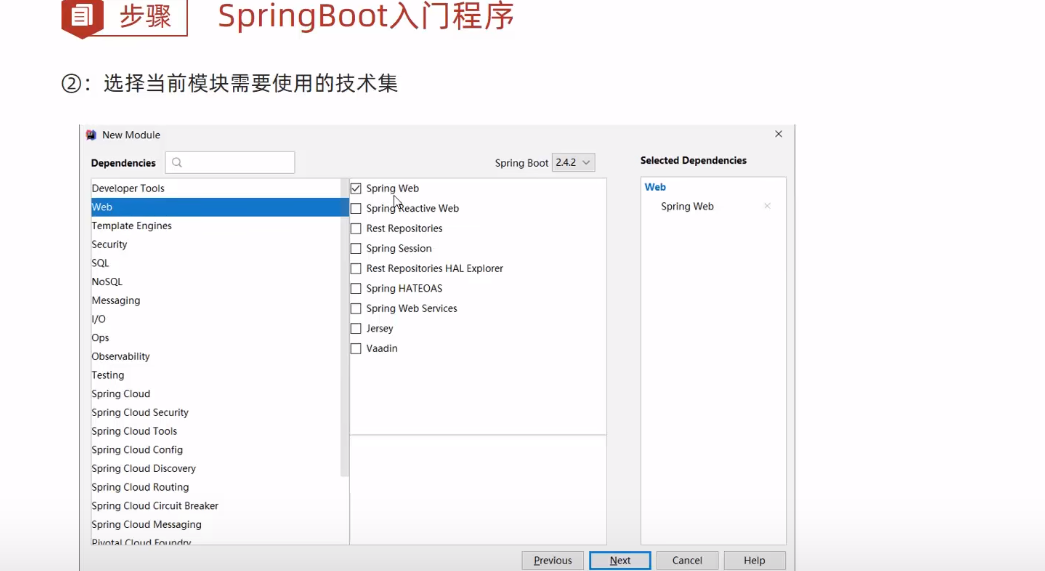Click the search magnifier icon in Dependencies

point(177,163)
